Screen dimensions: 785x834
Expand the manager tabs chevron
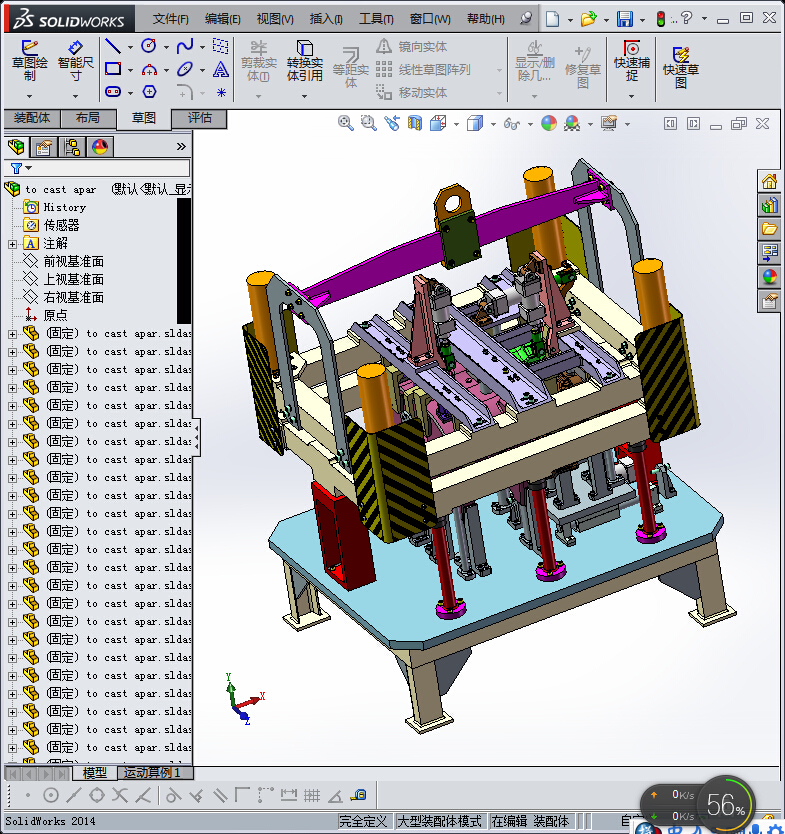(181, 146)
